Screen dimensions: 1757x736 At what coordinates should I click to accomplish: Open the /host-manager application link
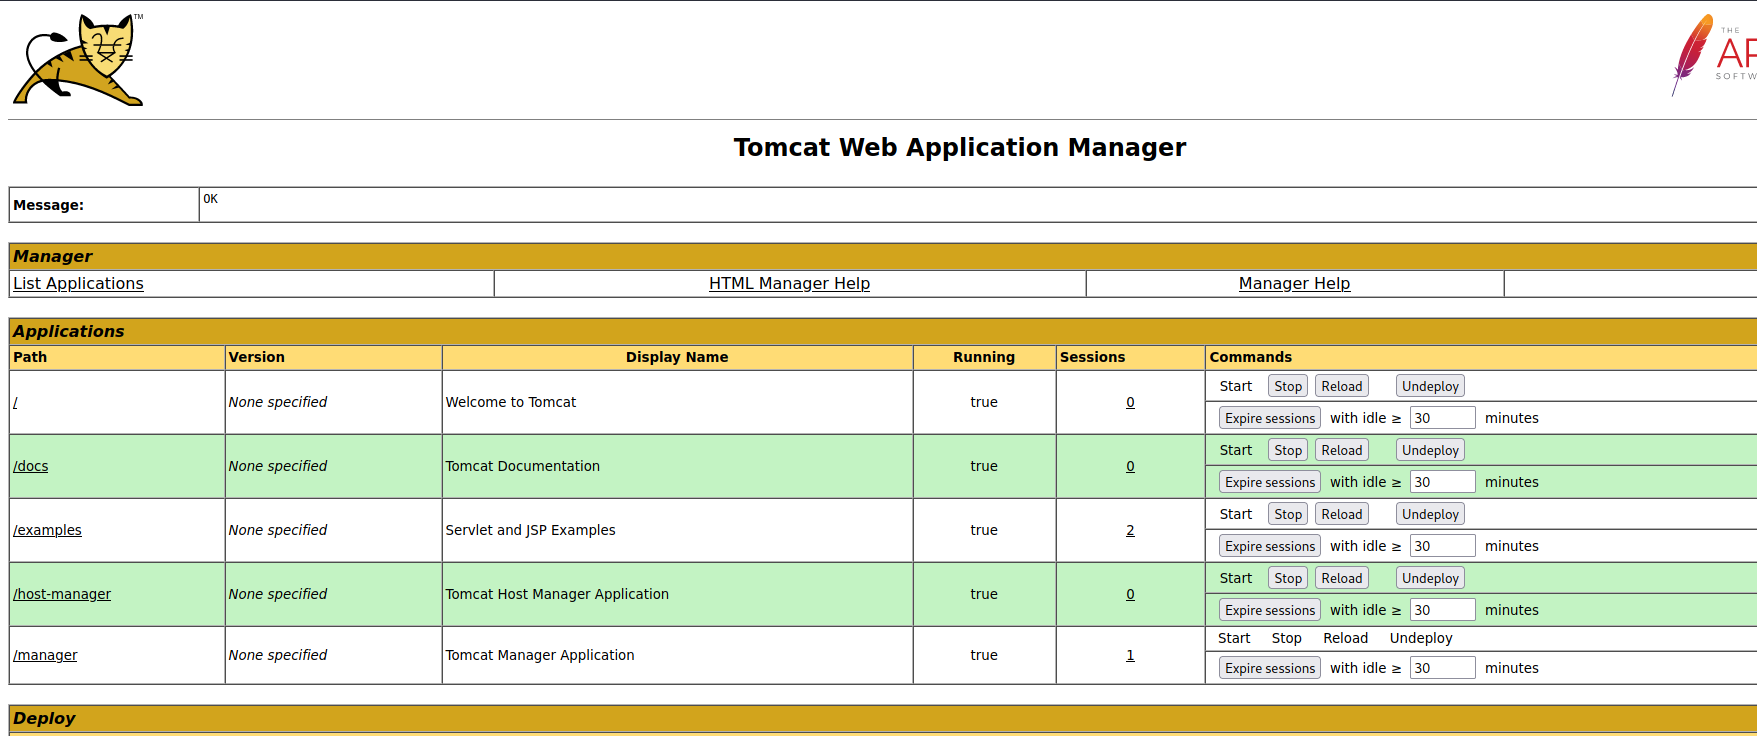point(62,594)
